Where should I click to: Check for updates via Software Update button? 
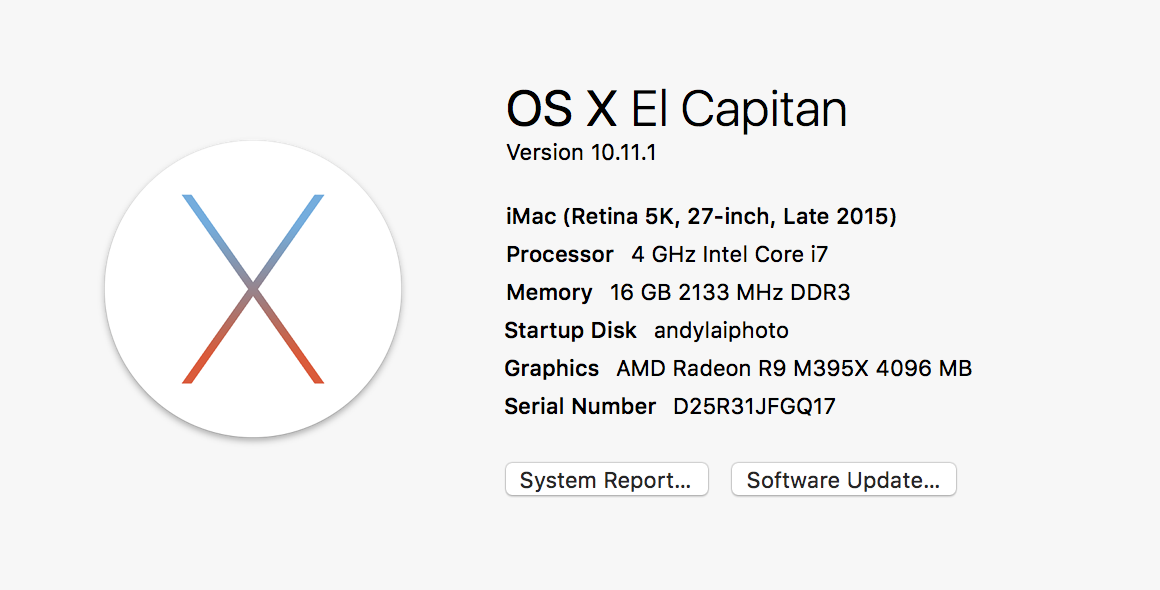[x=843, y=480]
